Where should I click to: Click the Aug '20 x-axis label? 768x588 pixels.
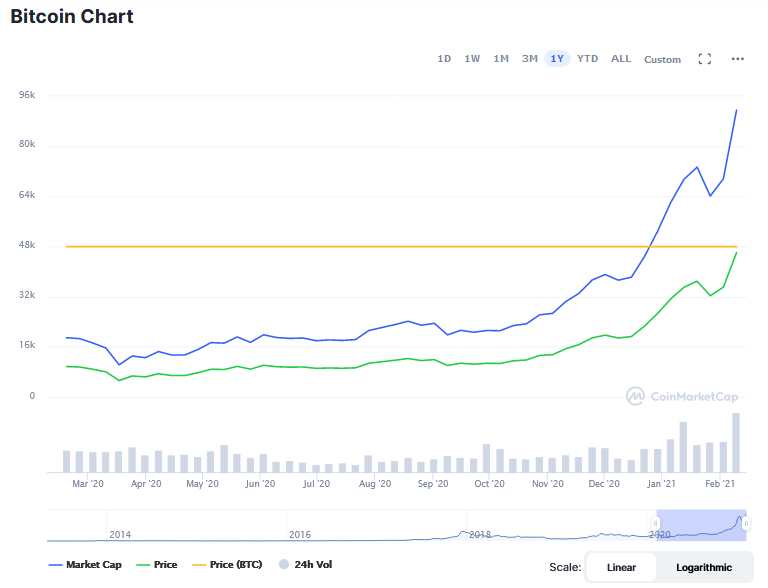(x=375, y=484)
